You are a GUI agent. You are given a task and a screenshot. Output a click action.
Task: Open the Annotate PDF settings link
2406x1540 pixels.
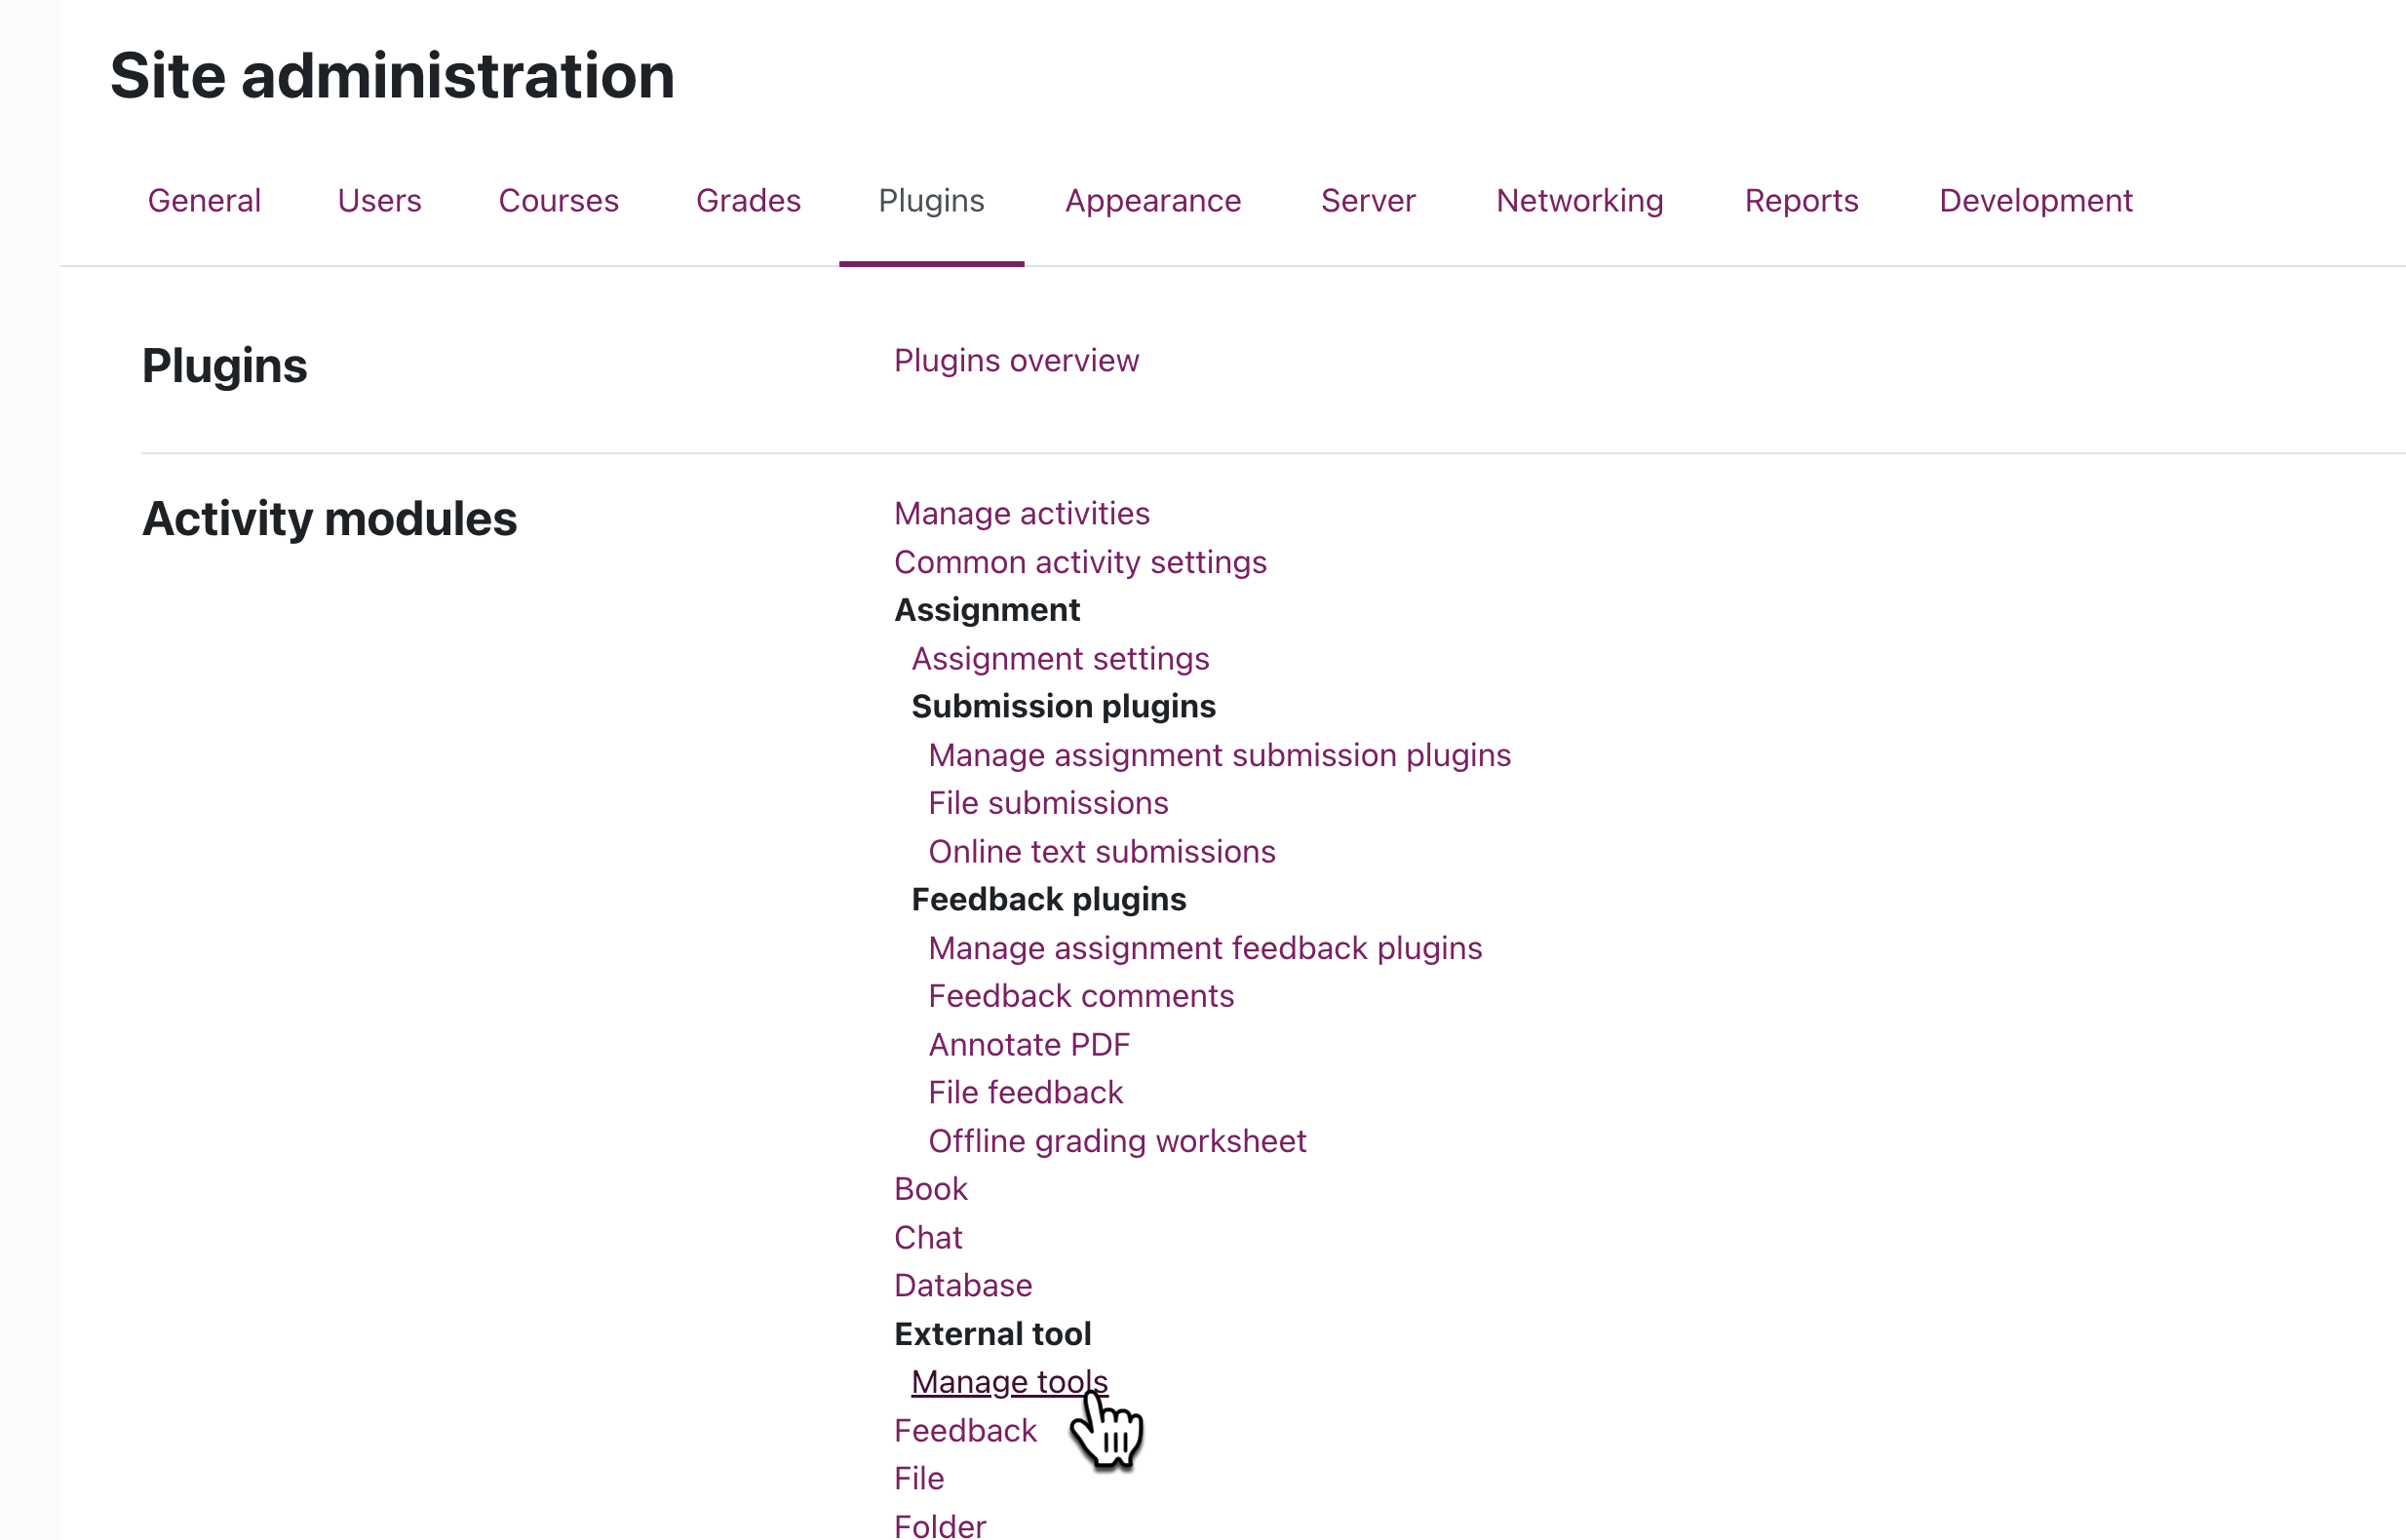[1029, 1045]
